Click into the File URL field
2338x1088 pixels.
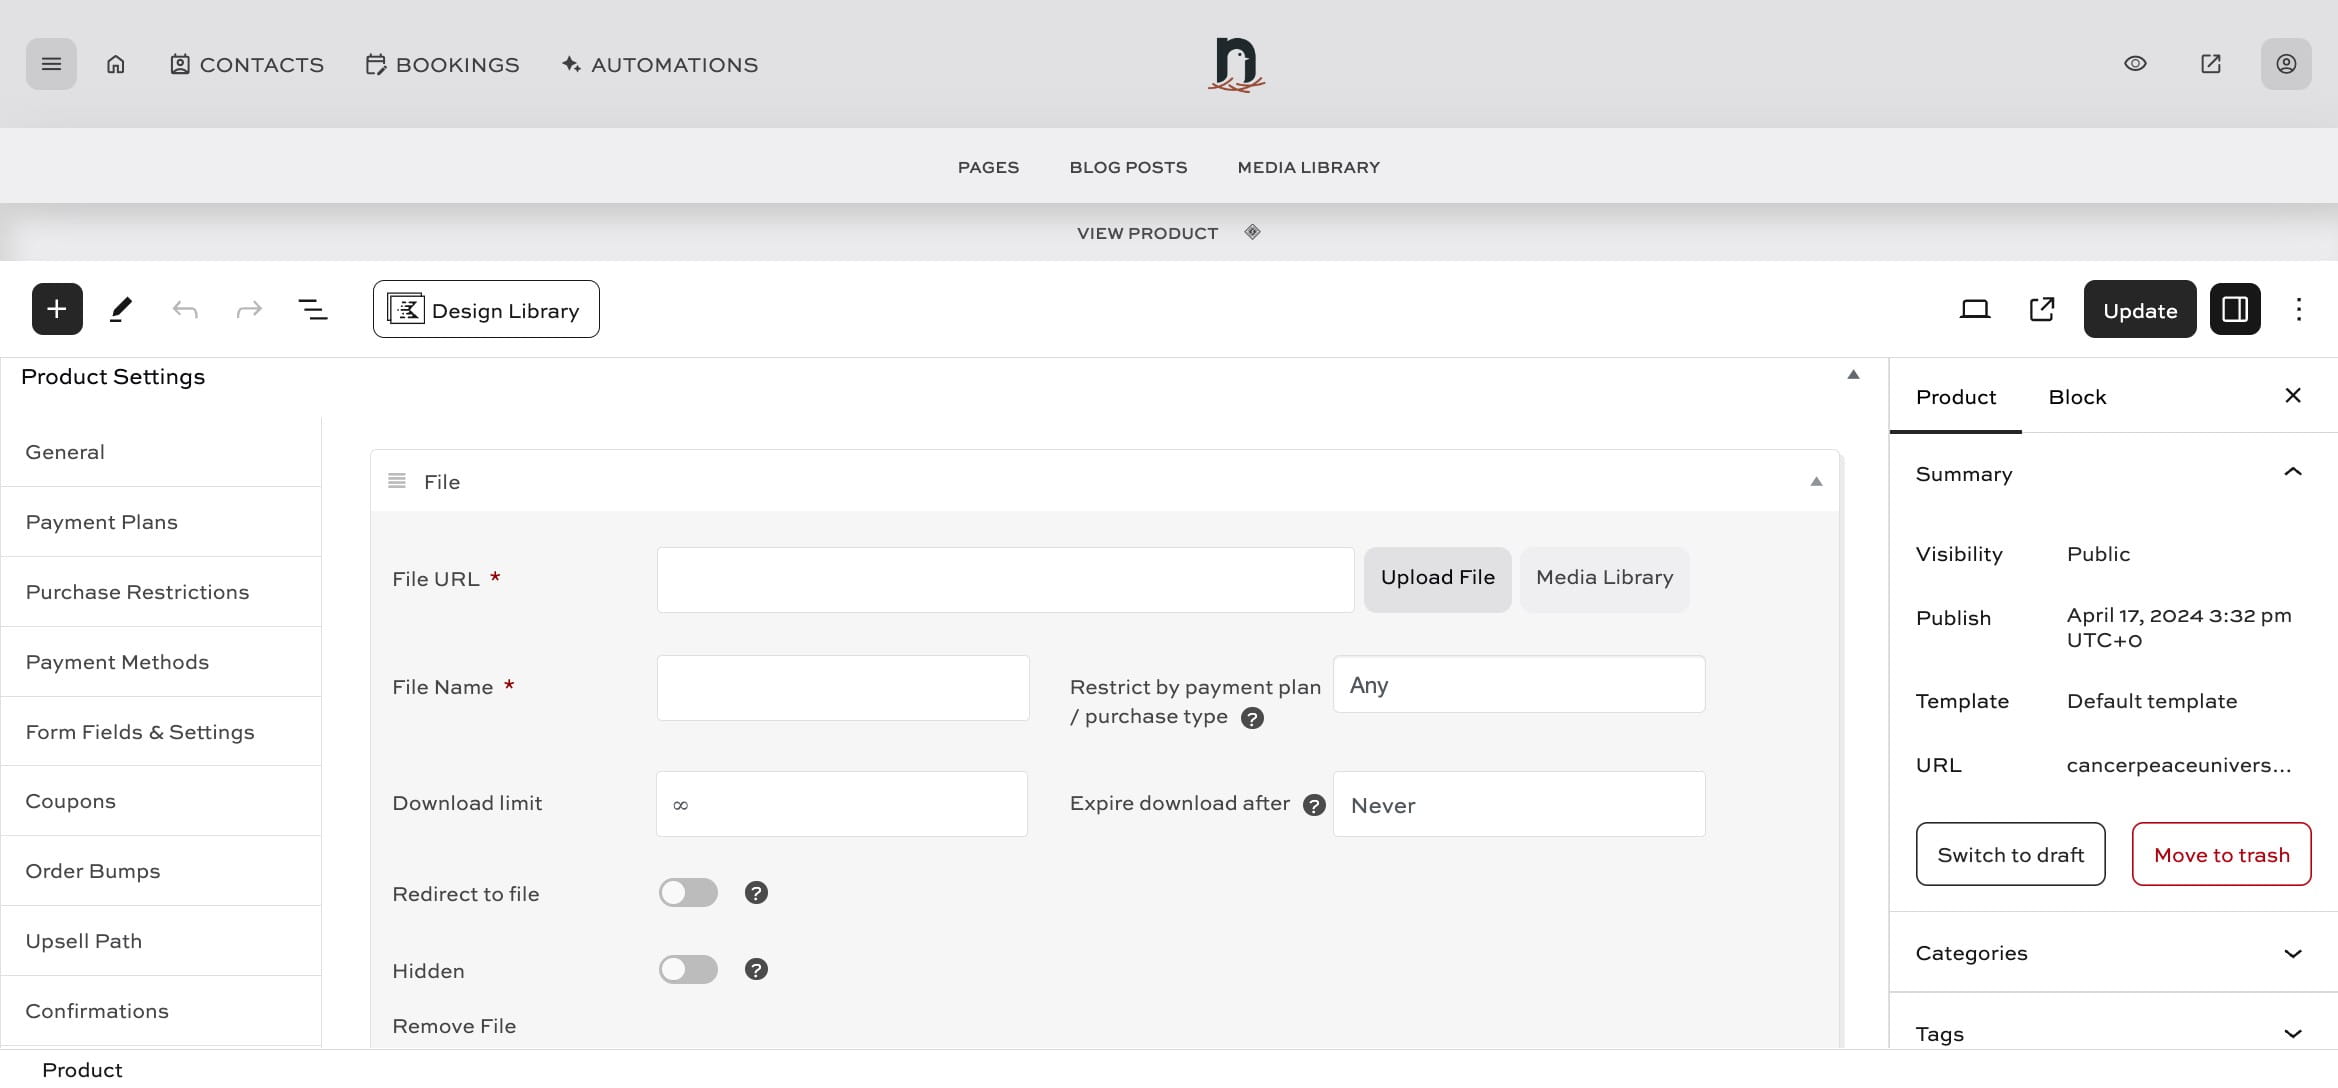point(1005,580)
